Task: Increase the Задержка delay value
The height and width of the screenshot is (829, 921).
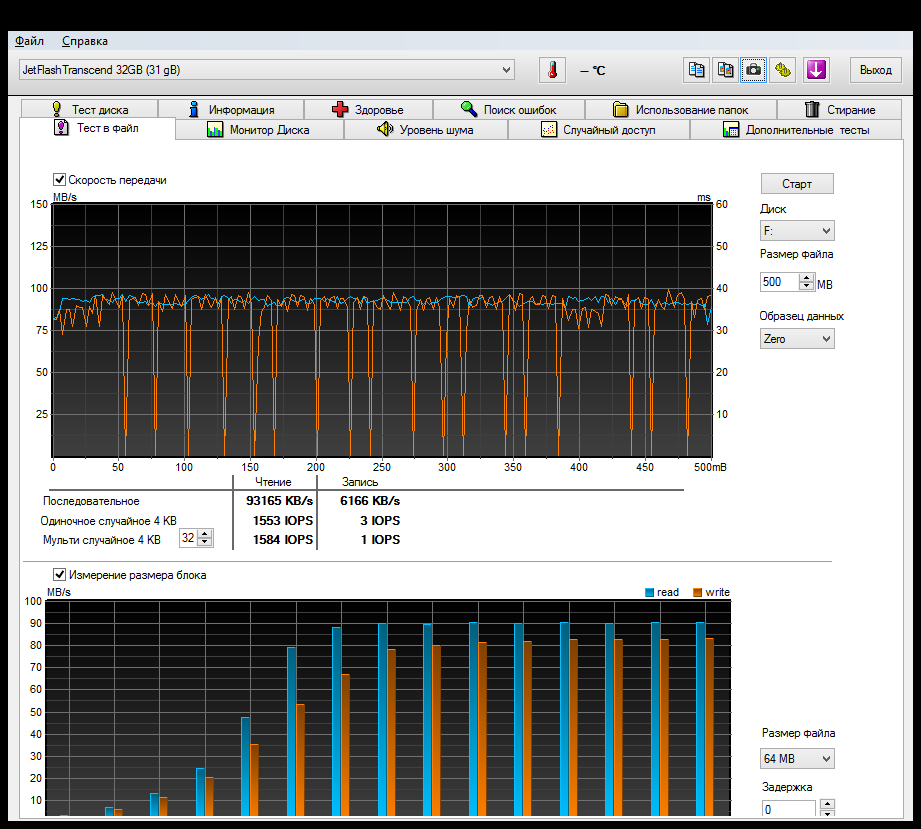Action: coord(827,803)
